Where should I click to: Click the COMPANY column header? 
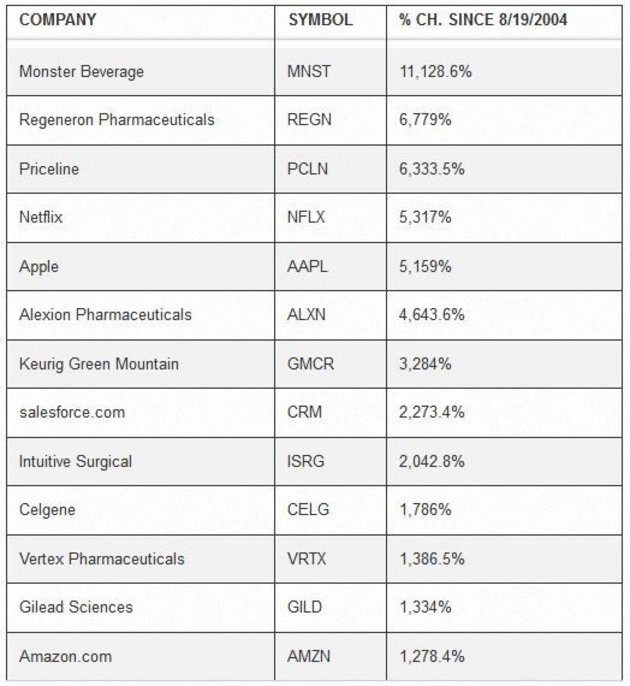pyautogui.click(x=57, y=19)
